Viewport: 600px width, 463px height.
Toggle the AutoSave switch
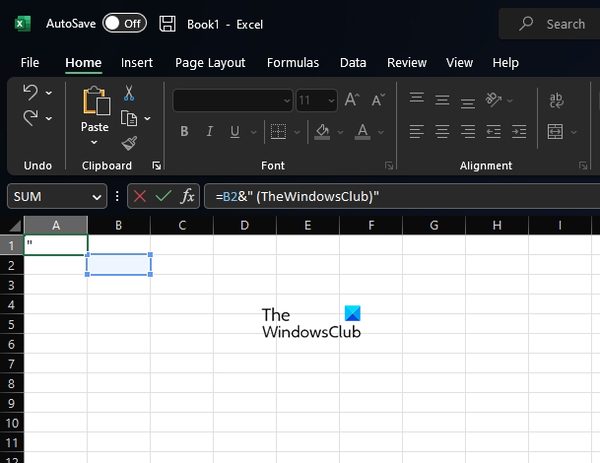coord(124,24)
